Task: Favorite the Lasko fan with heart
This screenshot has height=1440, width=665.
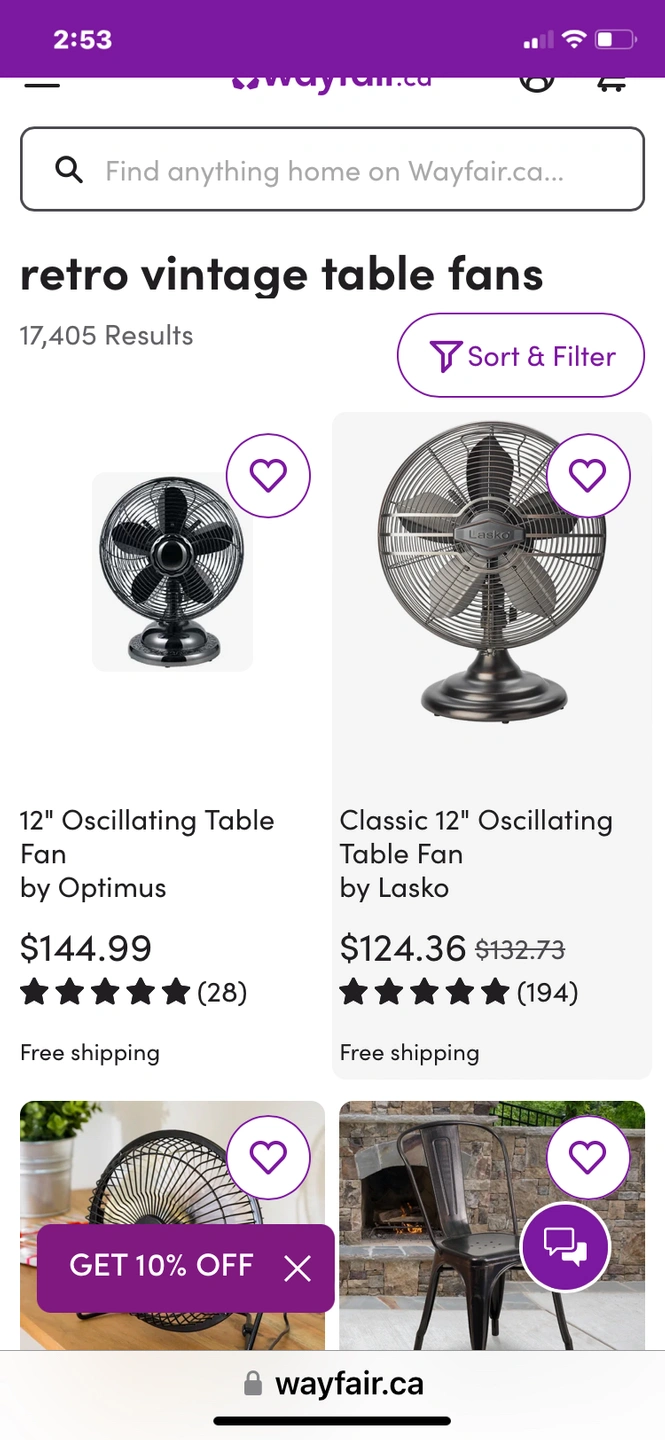Action: click(x=587, y=475)
